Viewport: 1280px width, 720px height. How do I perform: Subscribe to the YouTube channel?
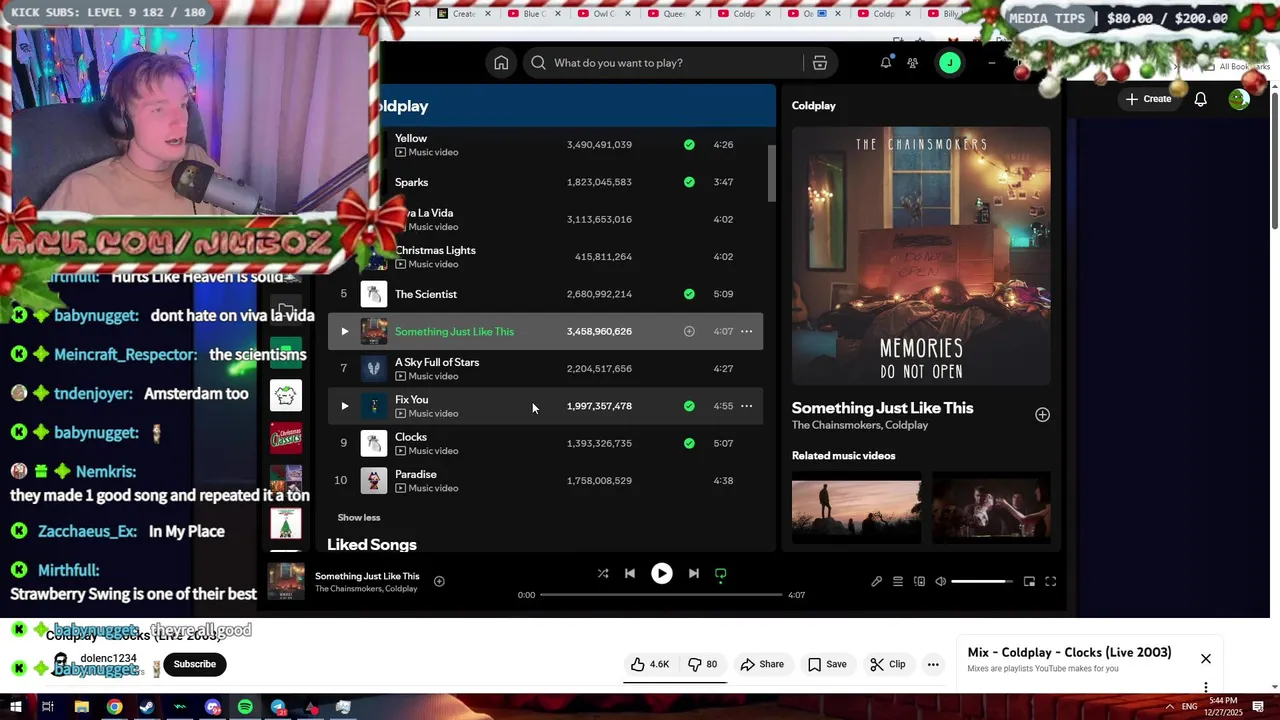pos(195,664)
